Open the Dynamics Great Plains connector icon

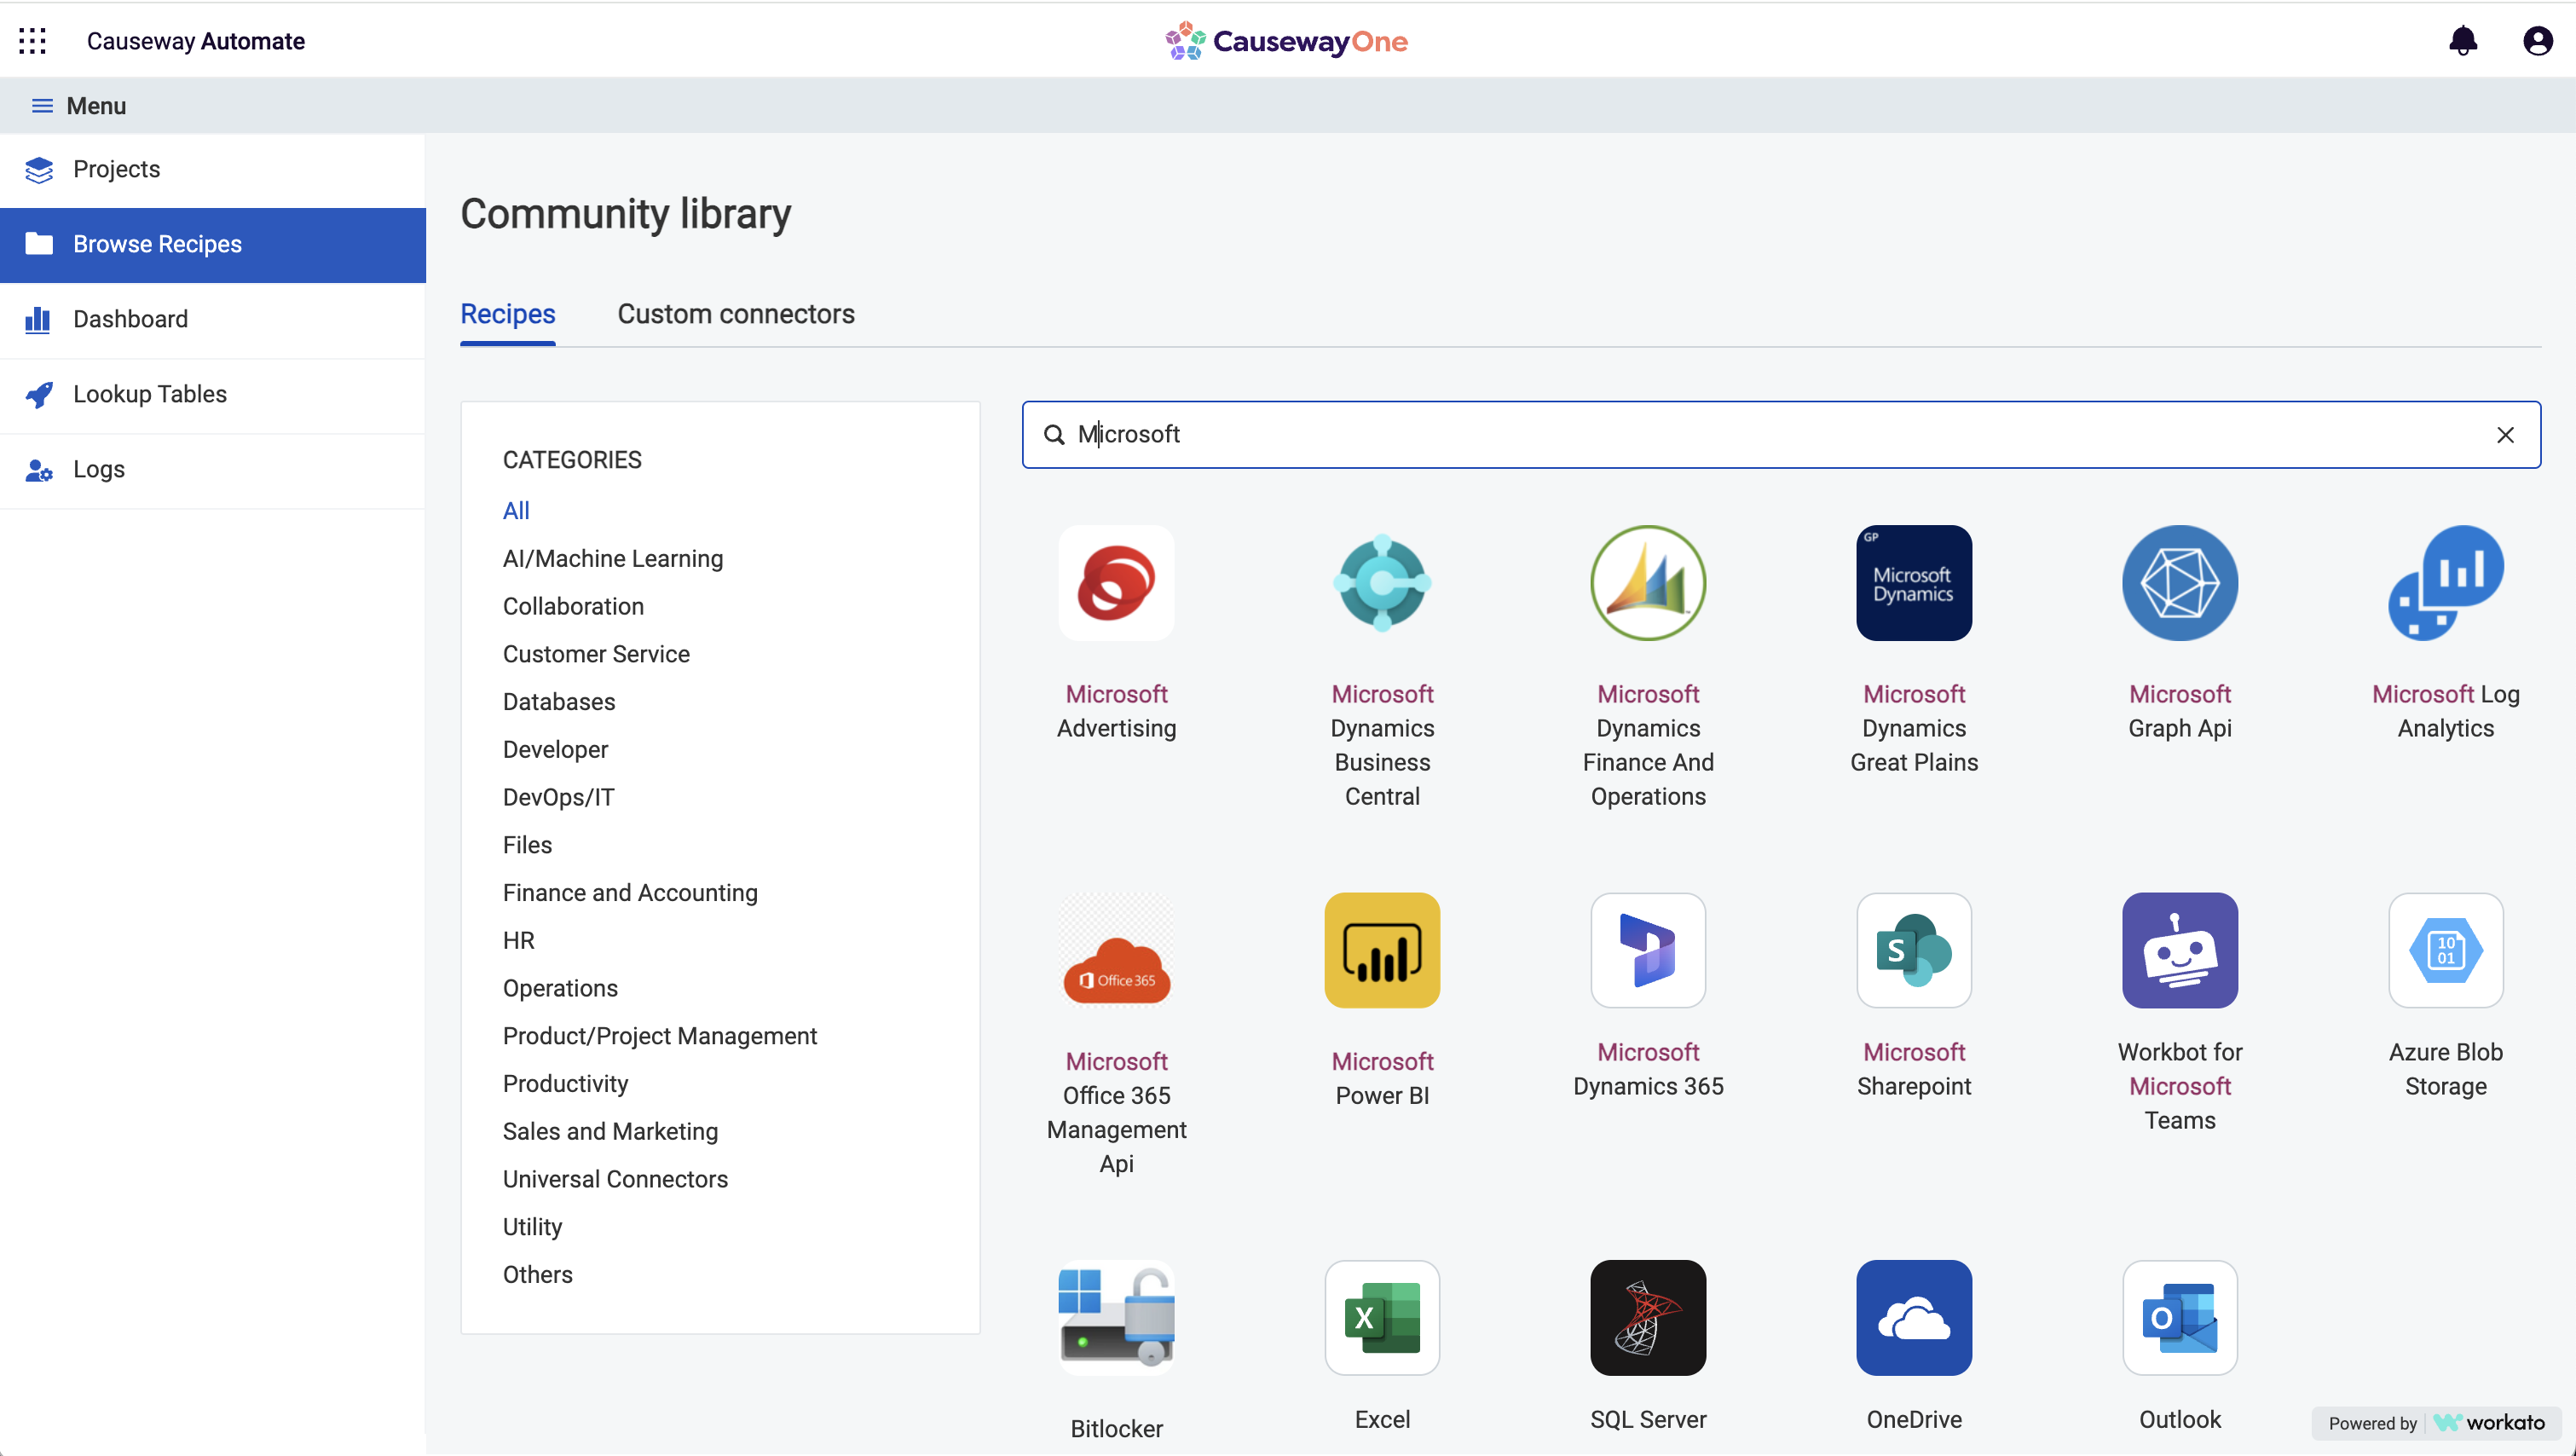(x=1914, y=583)
